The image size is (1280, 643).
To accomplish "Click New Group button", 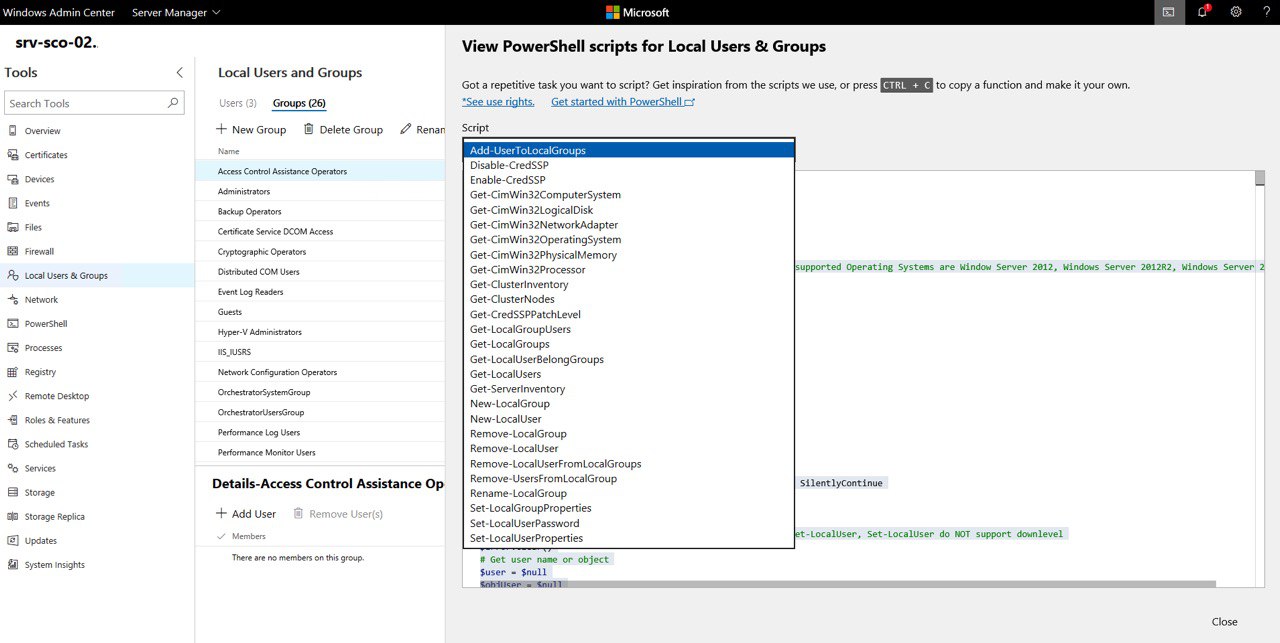I will click(251, 129).
